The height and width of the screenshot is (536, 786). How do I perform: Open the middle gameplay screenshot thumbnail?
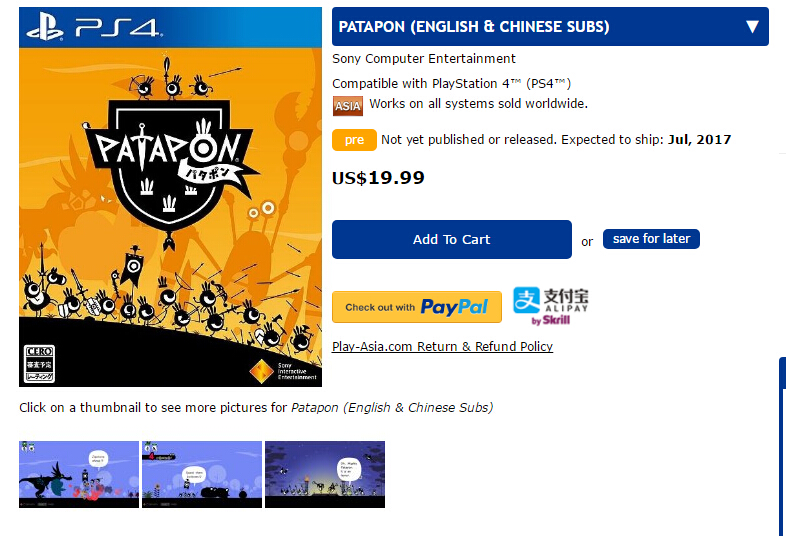tap(201, 474)
